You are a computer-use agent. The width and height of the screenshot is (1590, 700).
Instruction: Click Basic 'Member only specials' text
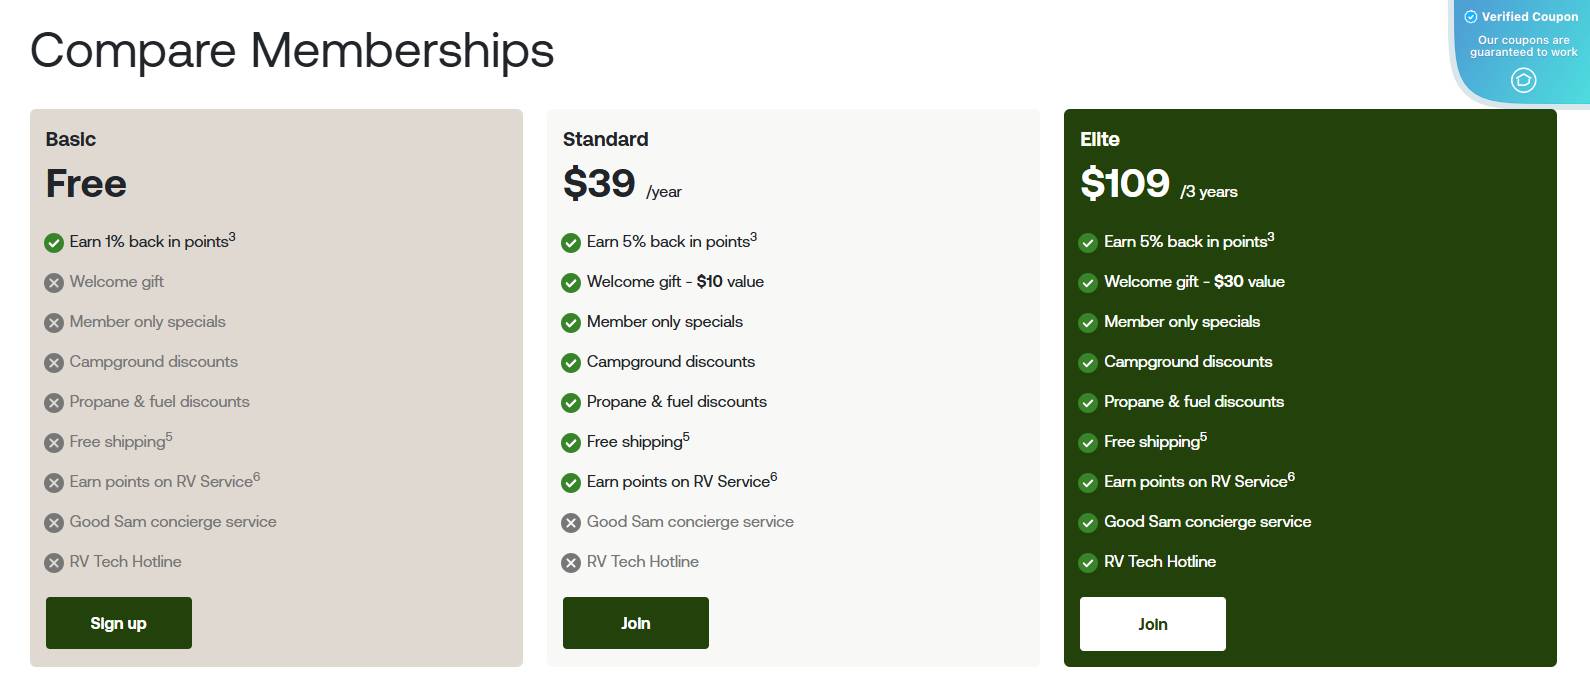(x=147, y=322)
